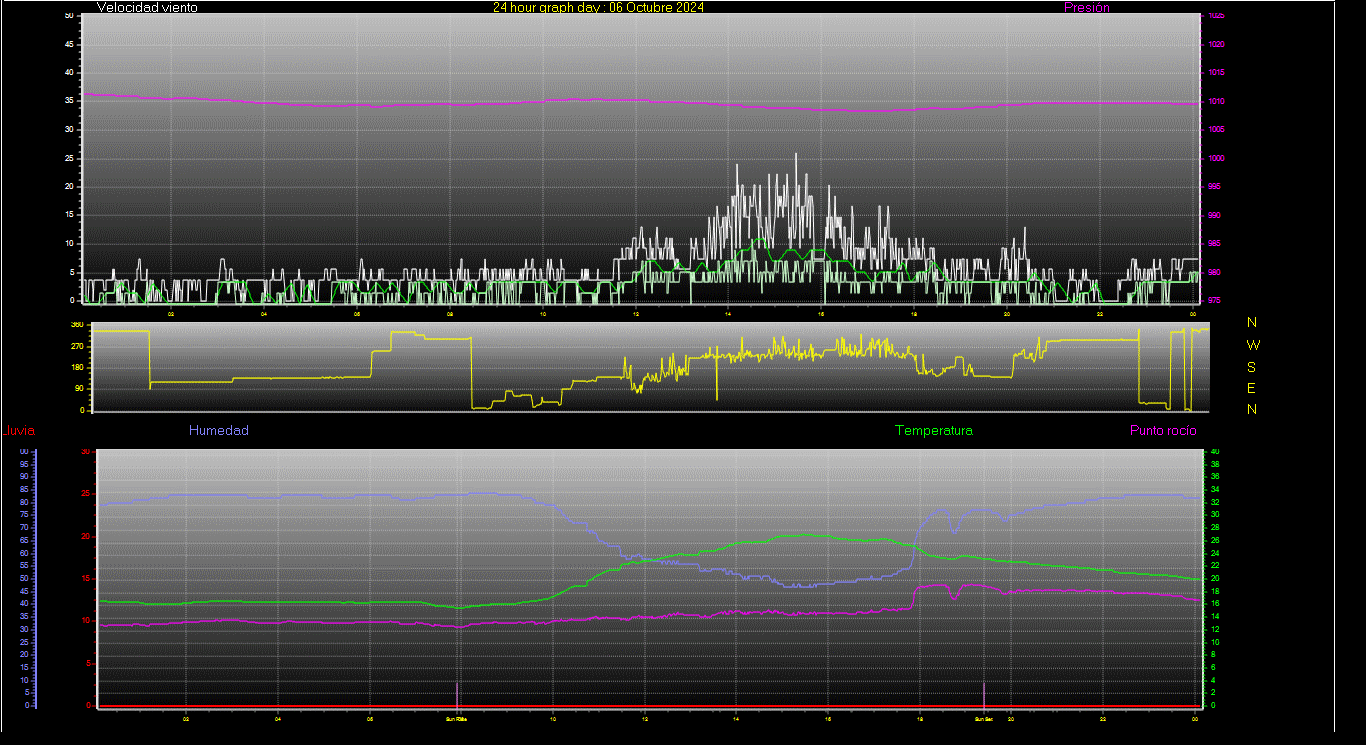Click '25' on the red rain axis
The height and width of the screenshot is (745, 1366).
pyautogui.click(x=86, y=494)
